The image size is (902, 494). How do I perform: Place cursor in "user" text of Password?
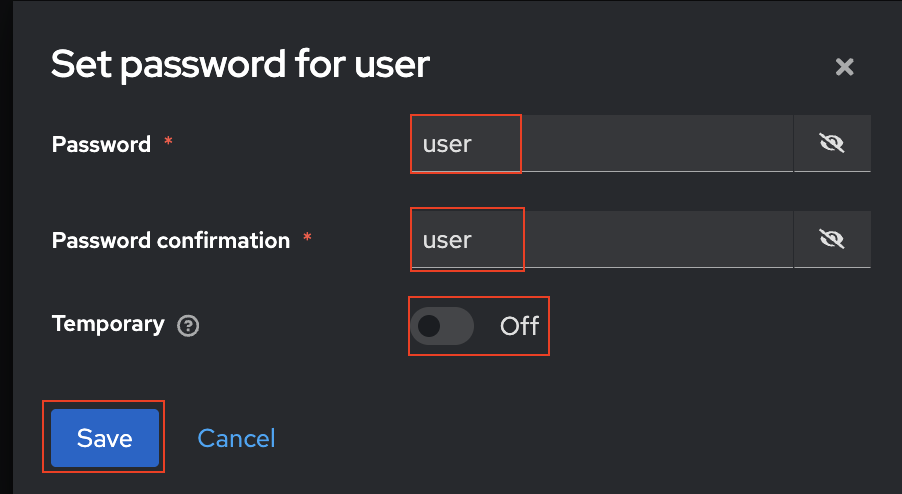447,144
